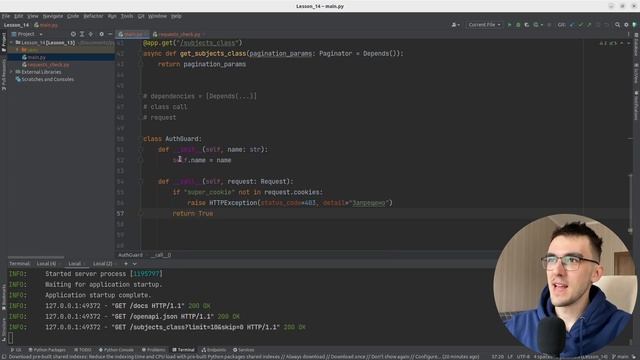Click Lesson_14 in the navigation bar
Image resolution: width=640 pixels, height=360 pixels.
point(16,25)
